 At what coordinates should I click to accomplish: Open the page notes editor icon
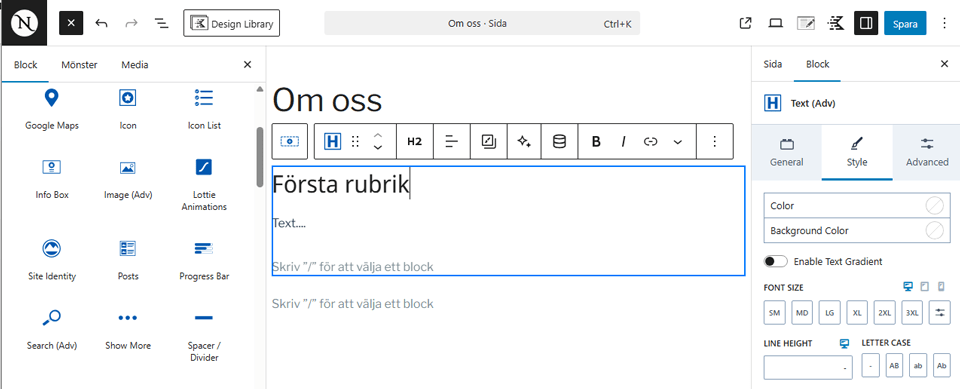pos(806,23)
